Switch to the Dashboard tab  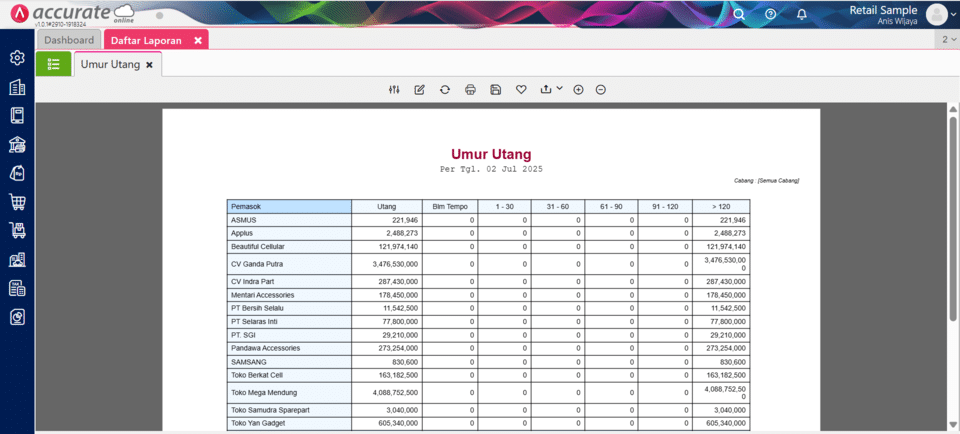pos(69,40)
